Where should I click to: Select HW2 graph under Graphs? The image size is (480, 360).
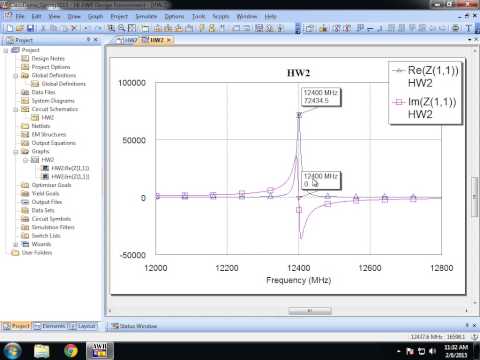coord(48,160)
